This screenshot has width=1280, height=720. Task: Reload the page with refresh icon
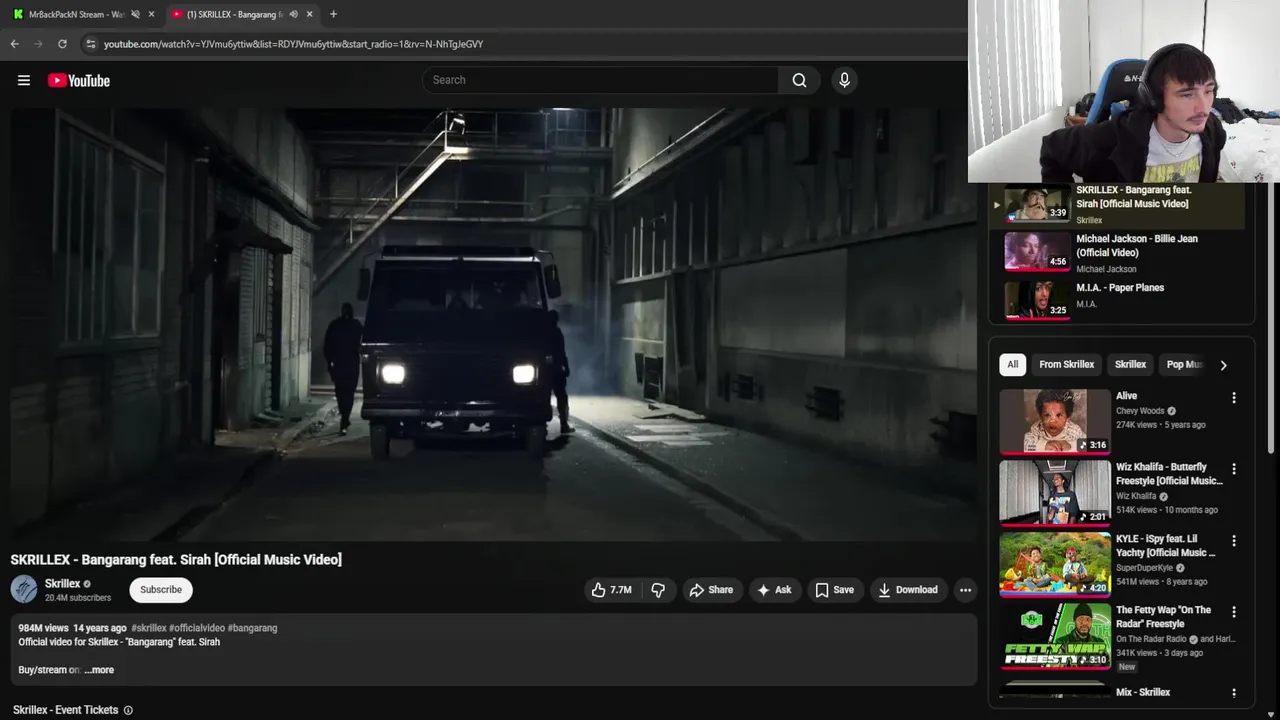(62, 44)
